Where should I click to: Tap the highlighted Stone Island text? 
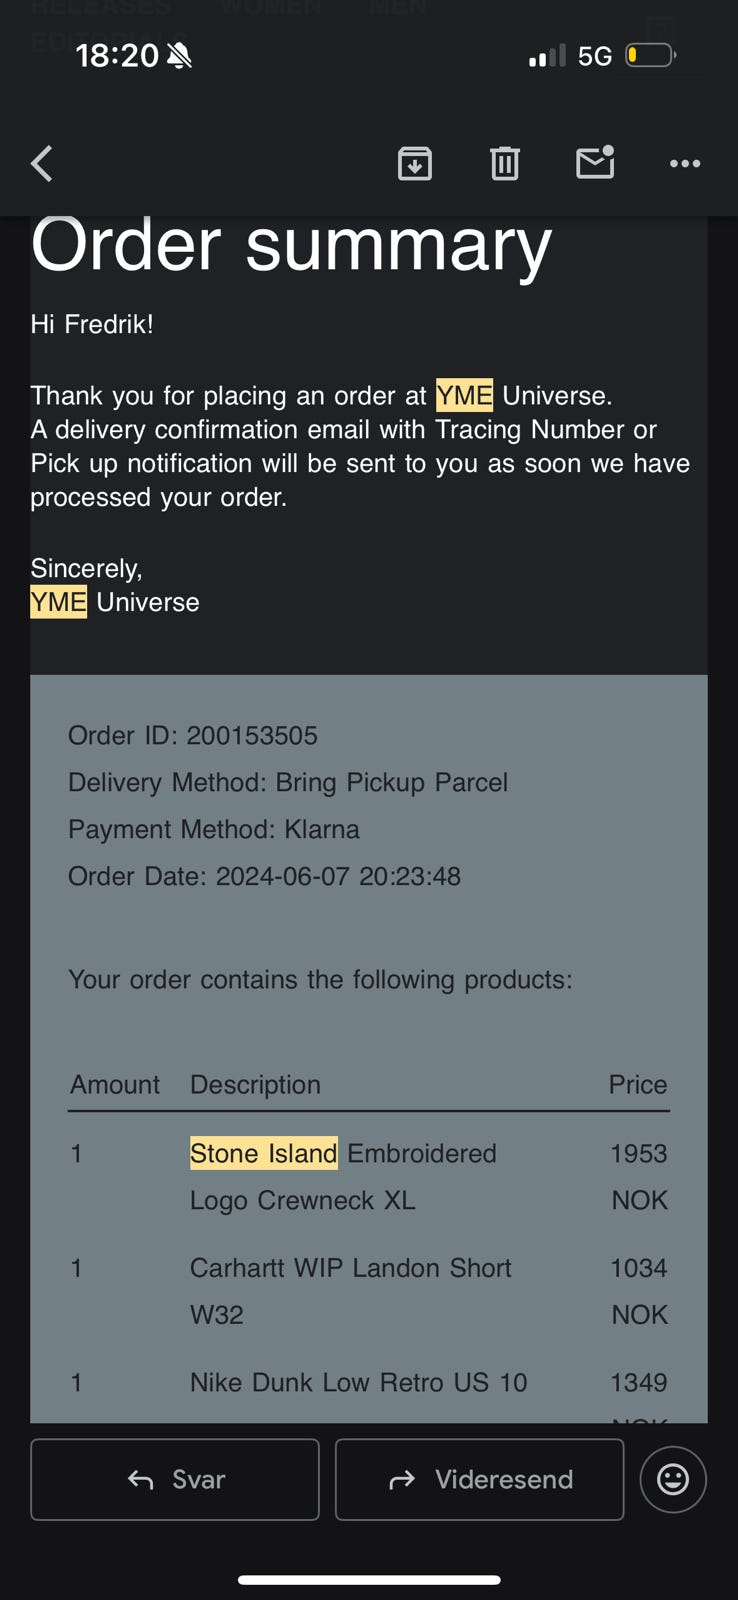(x=264, y=1153)
